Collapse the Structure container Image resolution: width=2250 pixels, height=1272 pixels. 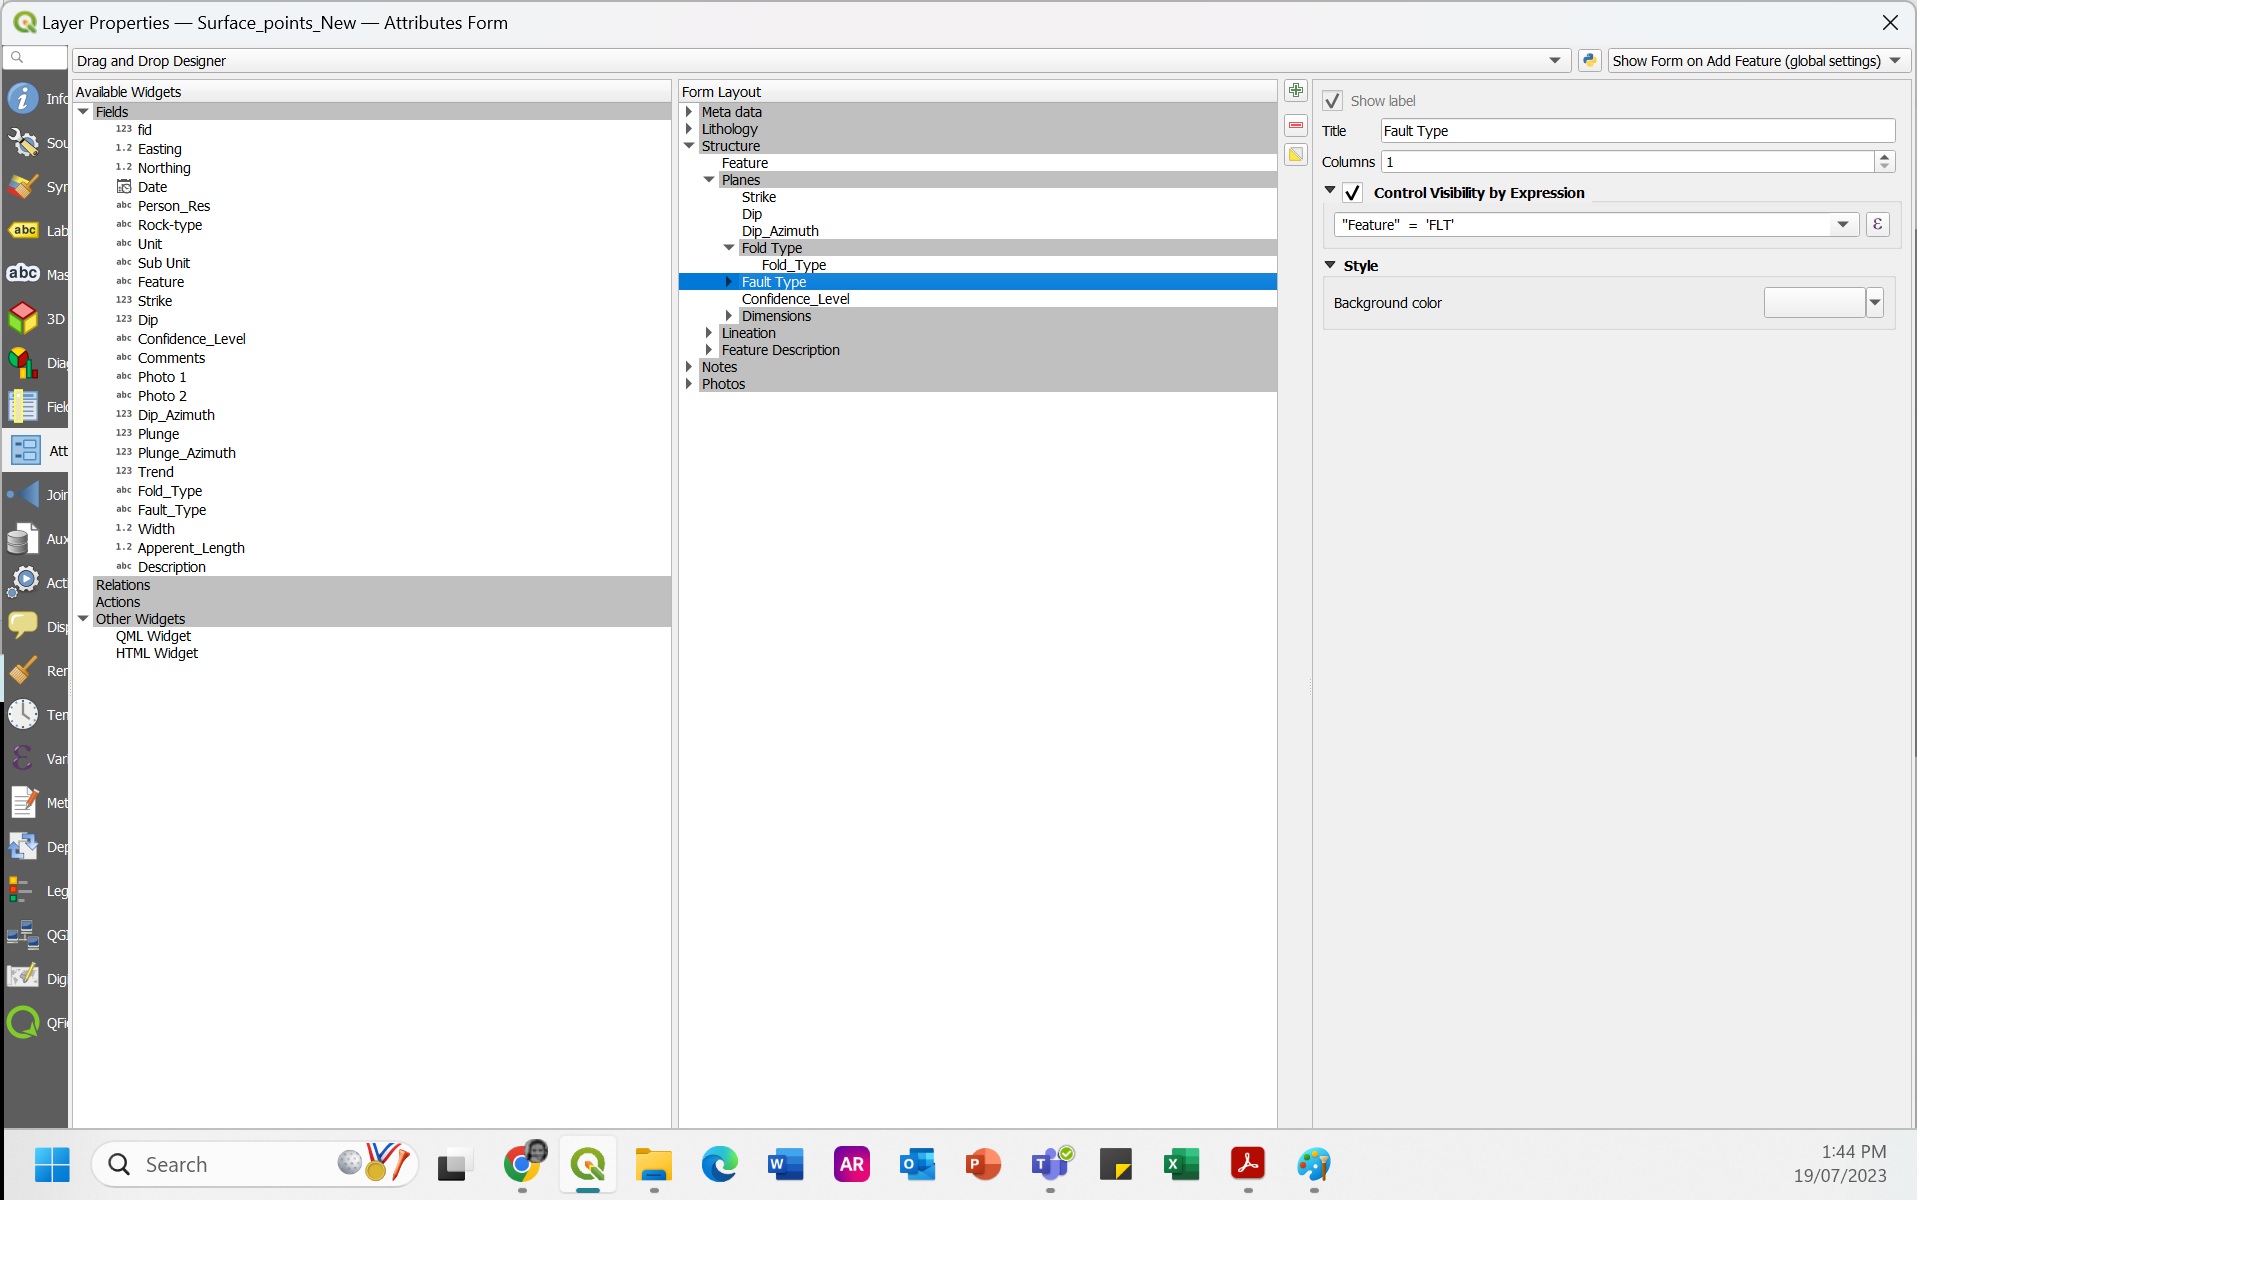[x=689, y=146]
